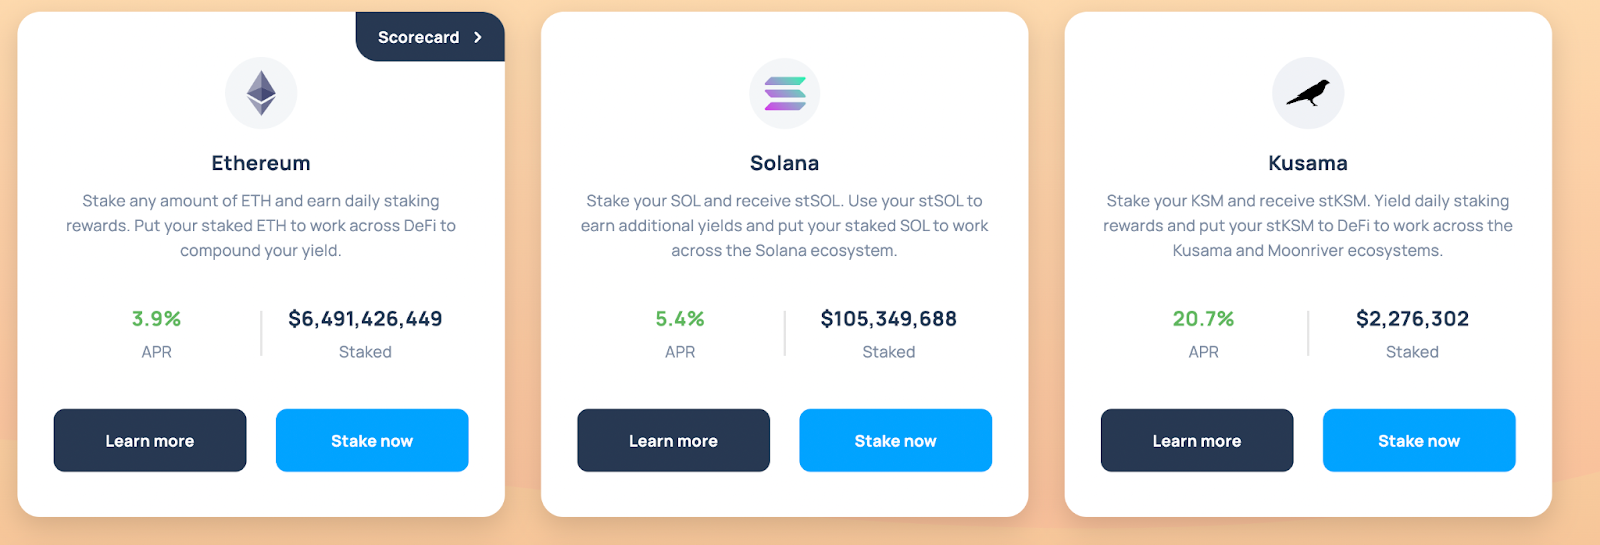Select the Solana card title
1600x545 pixels.
(x=785, y=163)
